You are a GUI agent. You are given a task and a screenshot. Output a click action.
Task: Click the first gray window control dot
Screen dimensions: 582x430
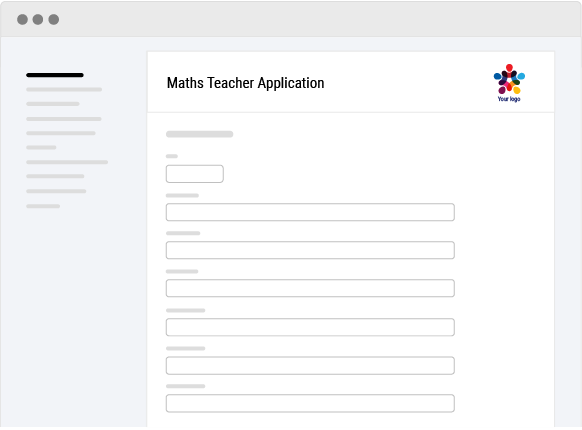22,19
